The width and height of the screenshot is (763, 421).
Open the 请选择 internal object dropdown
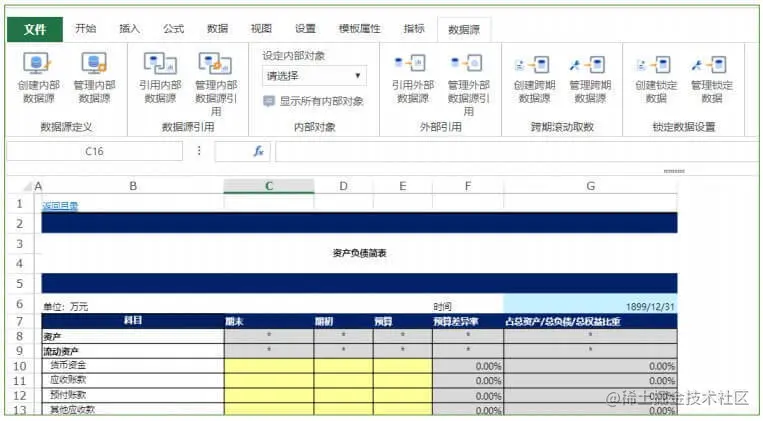coord(314,76)
